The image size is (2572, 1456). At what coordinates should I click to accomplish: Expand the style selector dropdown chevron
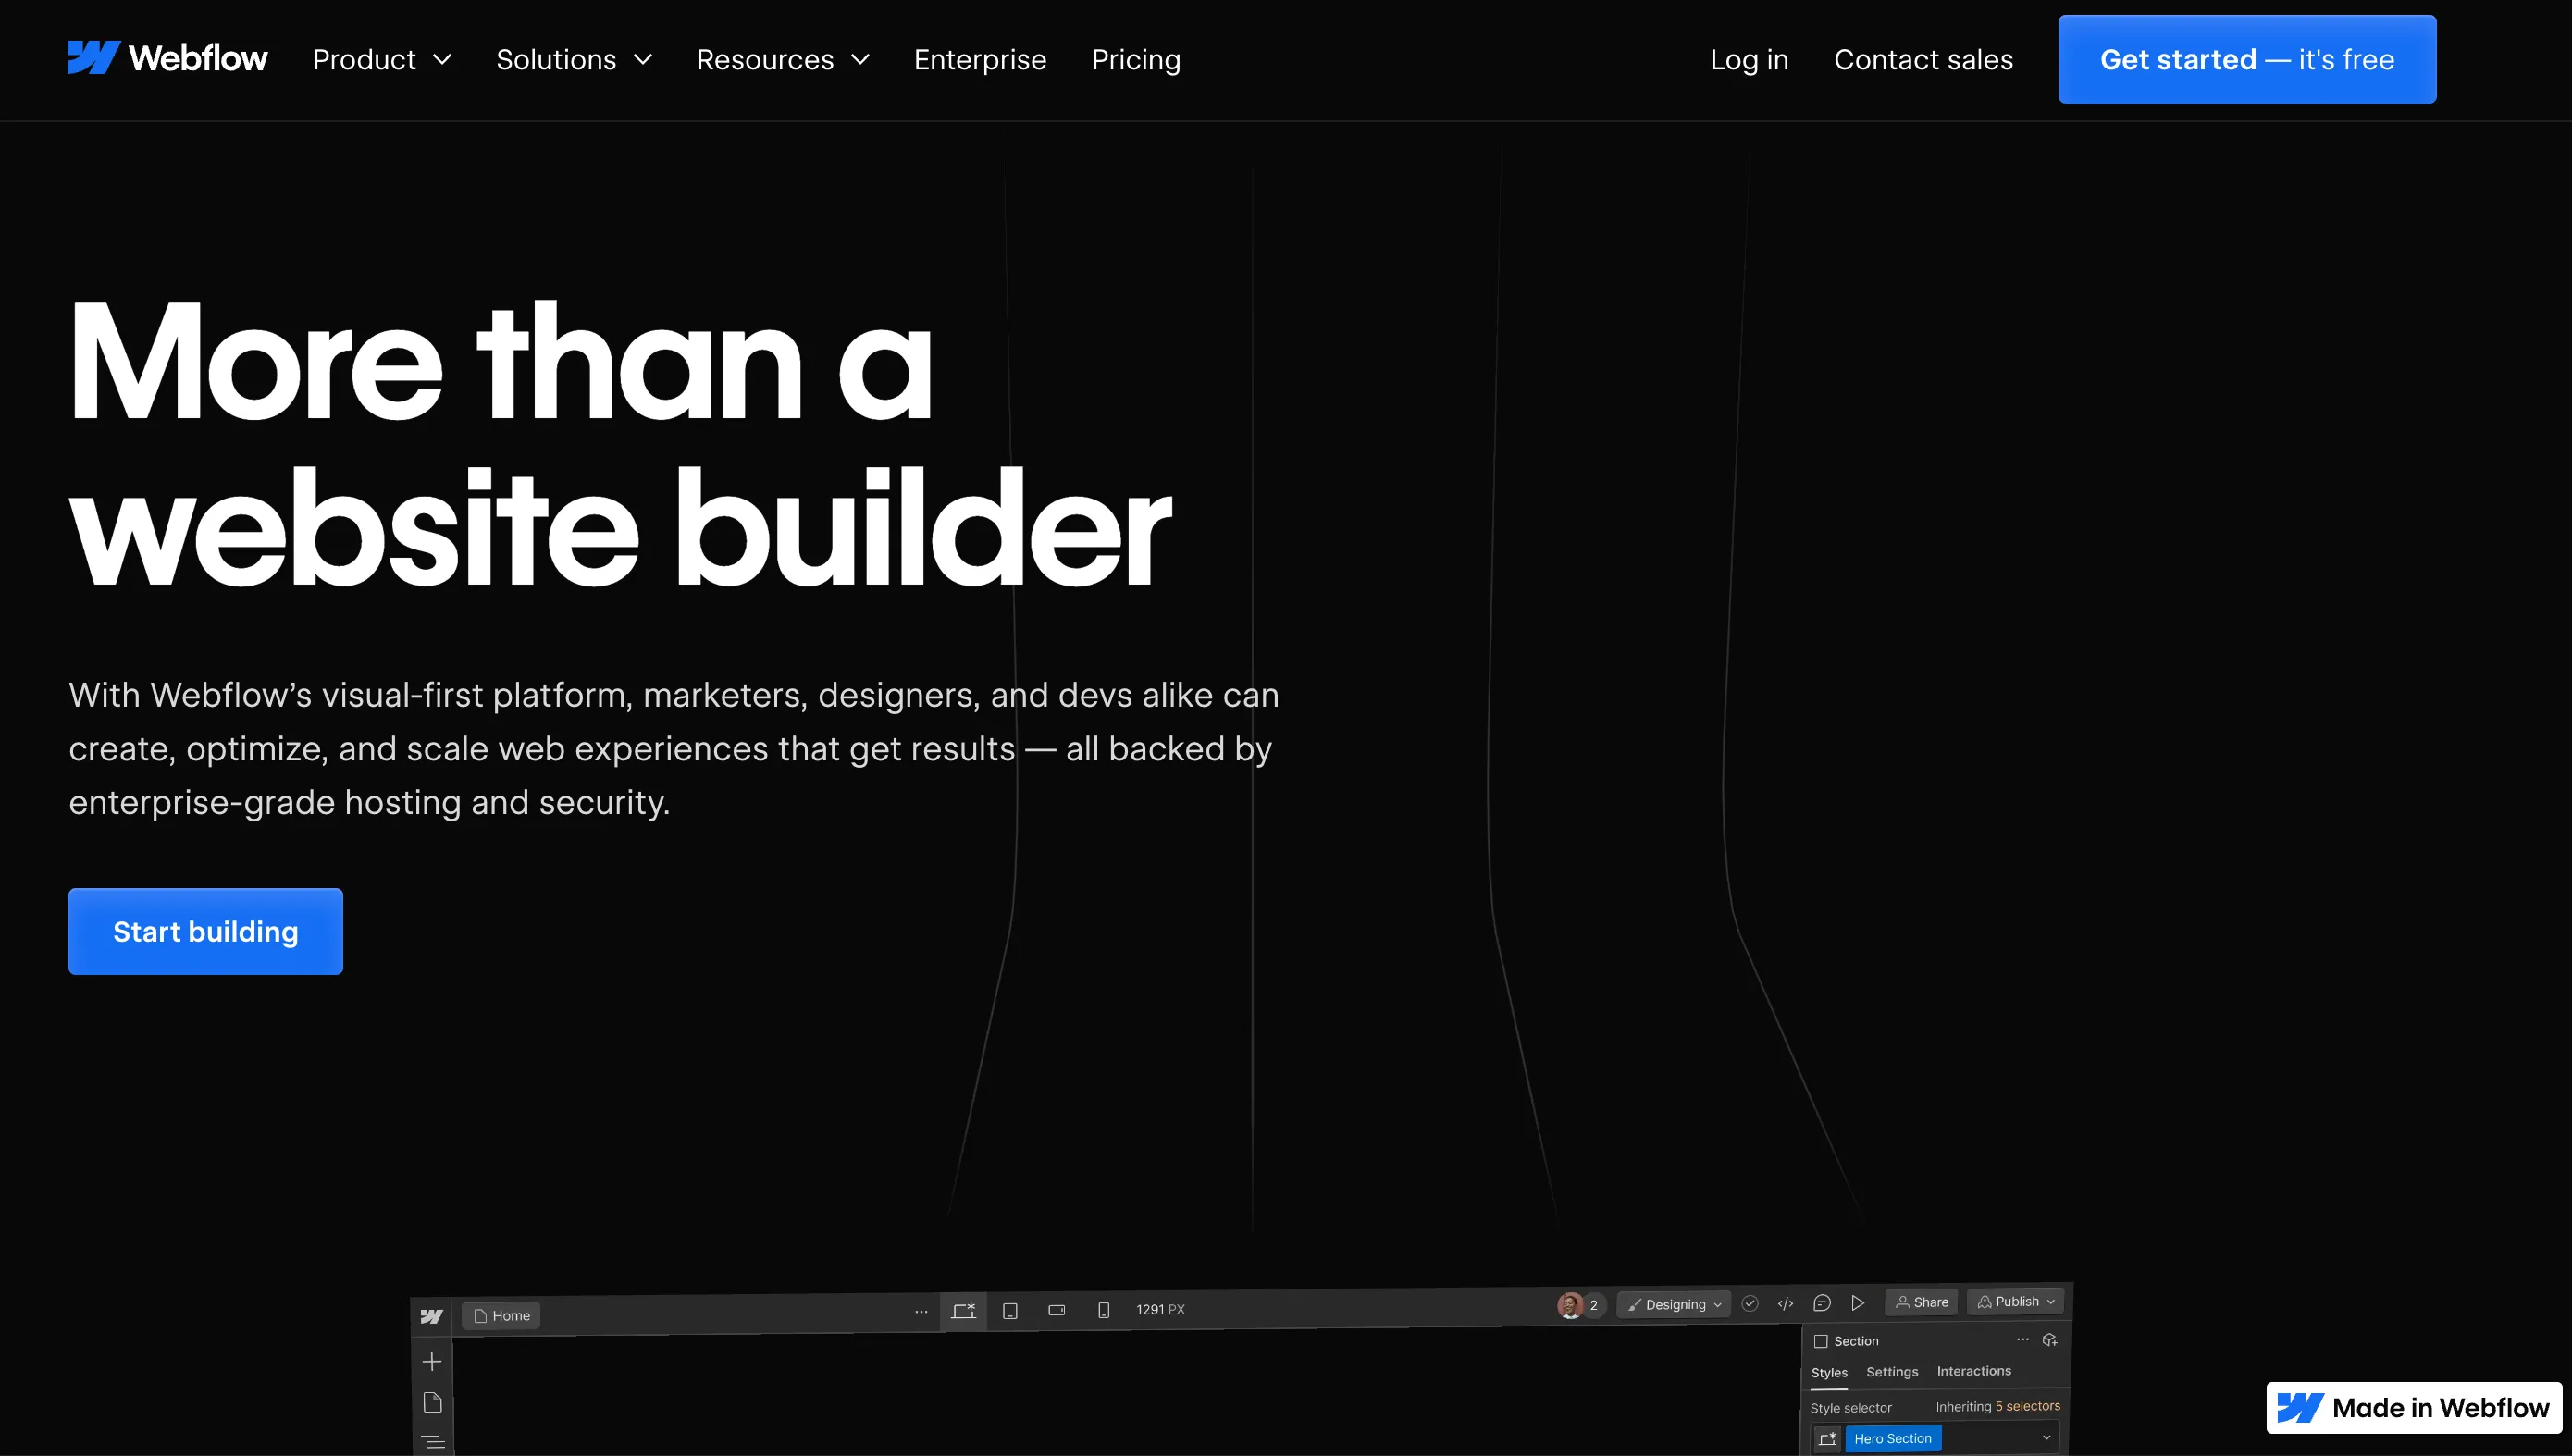click(2046, 1438)
